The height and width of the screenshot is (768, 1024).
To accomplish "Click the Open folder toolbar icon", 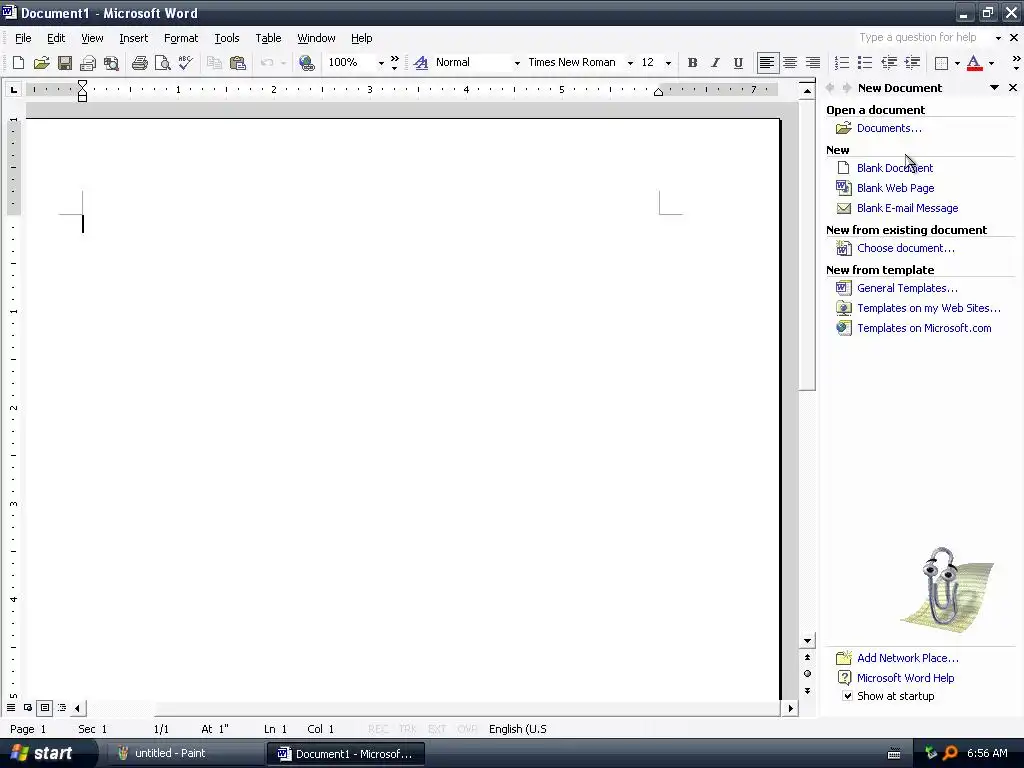I will [x=41, y=63].
